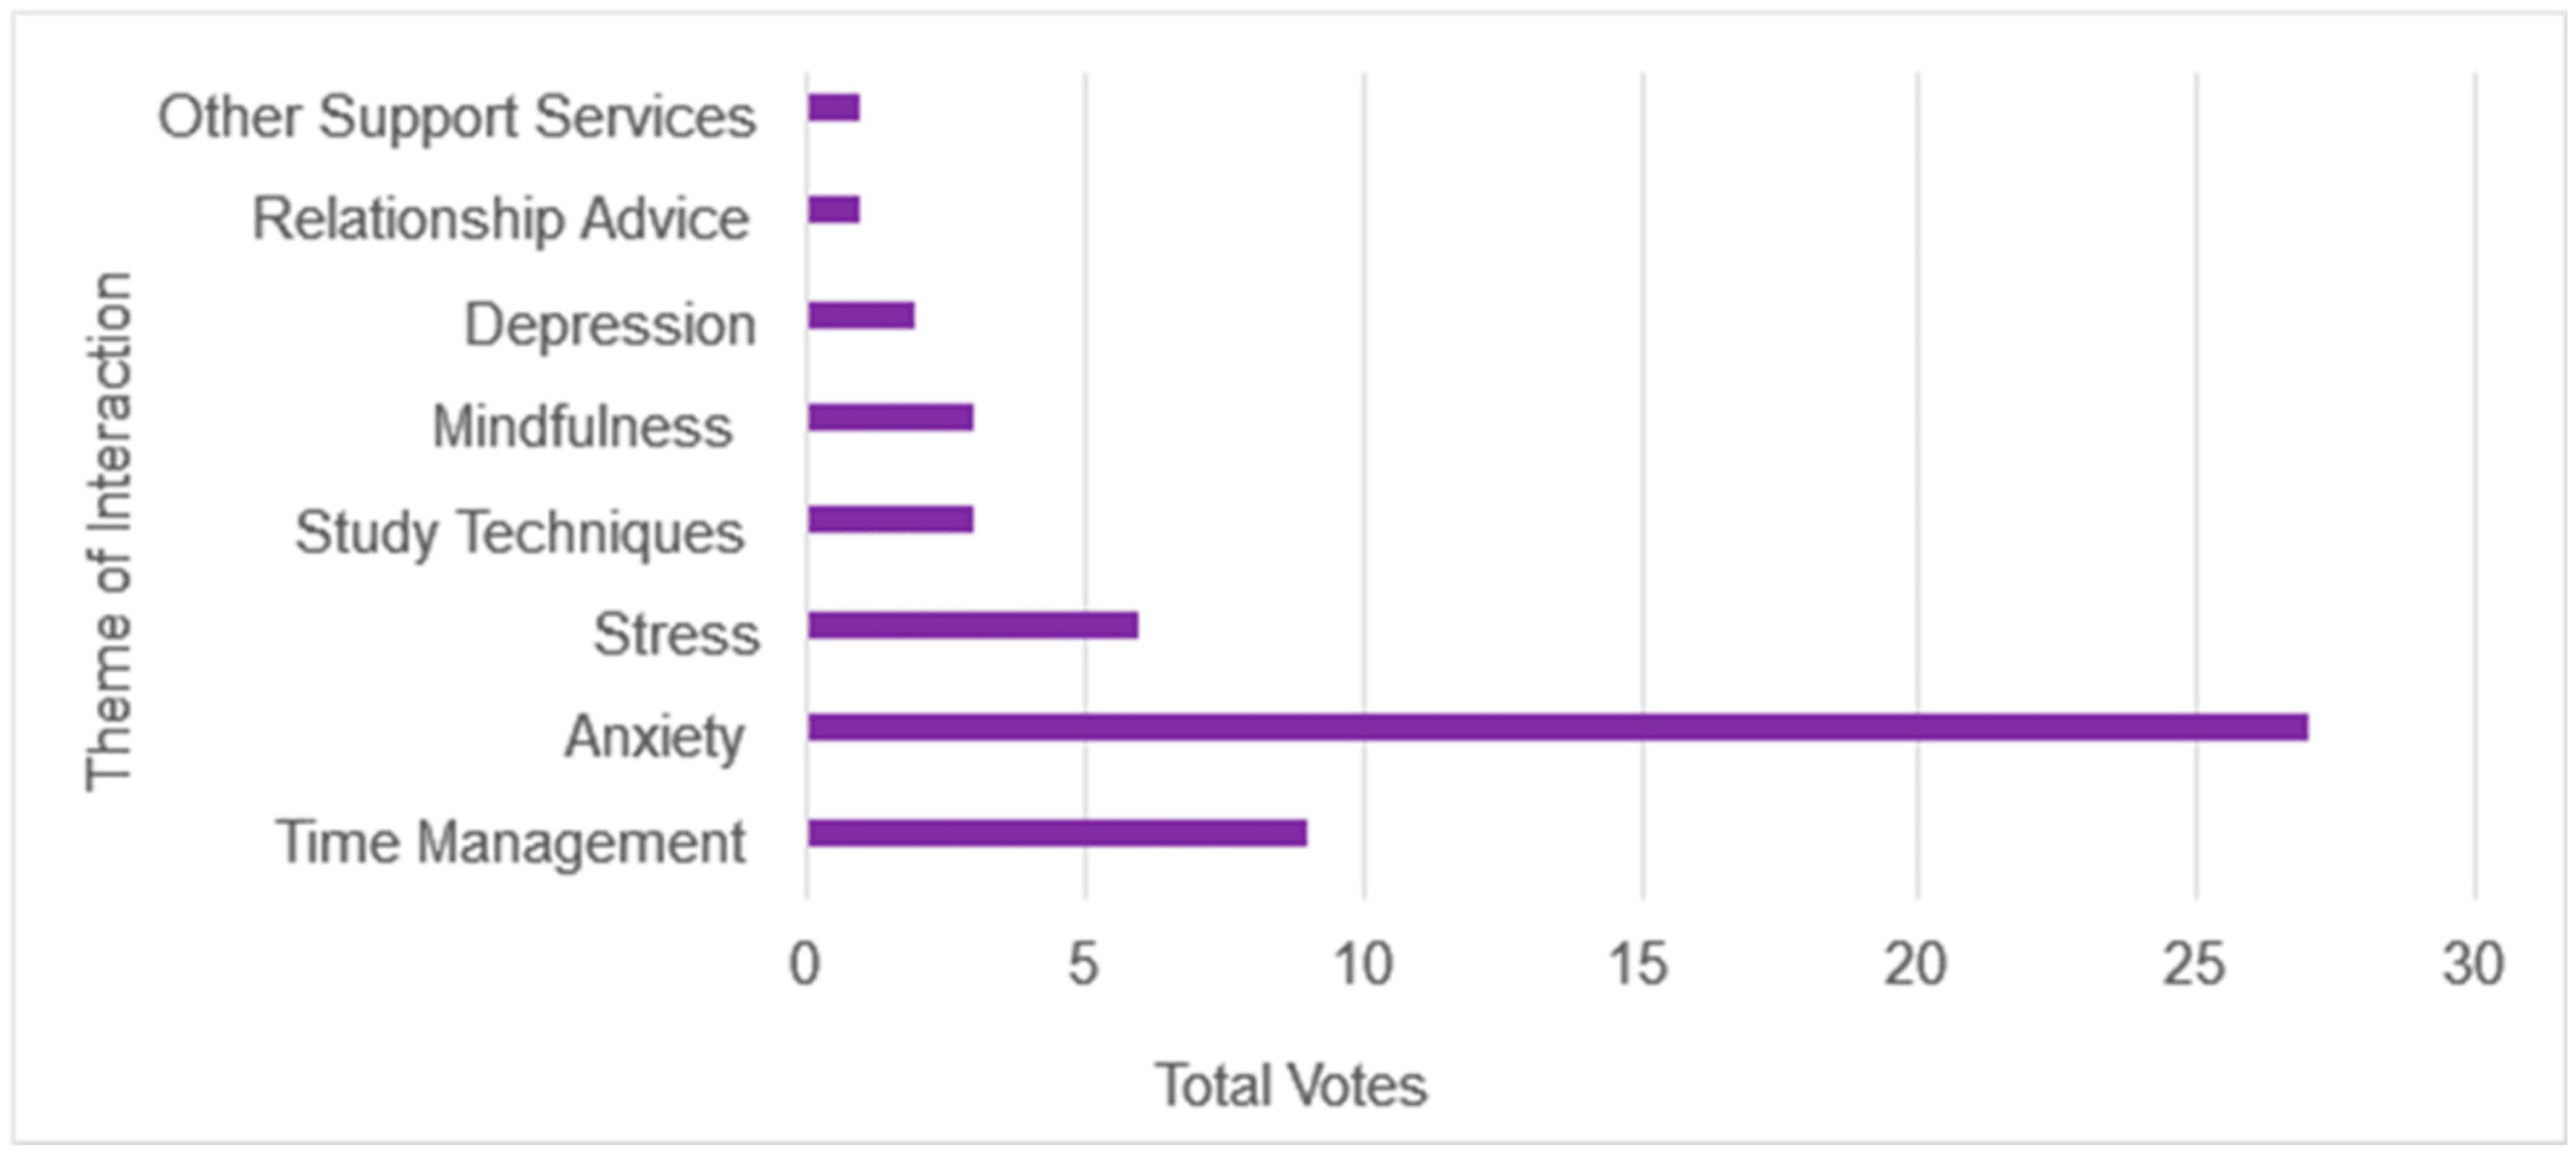2576x1159 pixels.
Task: Select the Depression bar
Action: [861, 315]
